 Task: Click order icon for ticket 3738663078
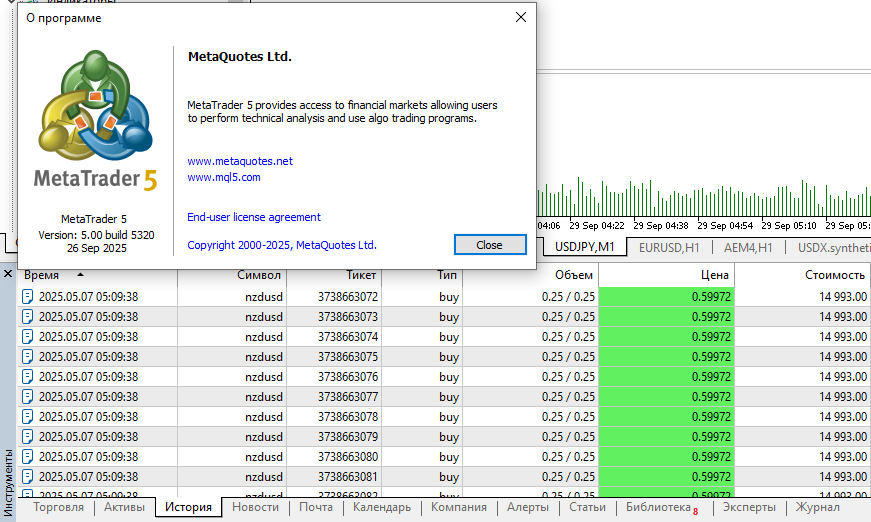tap(27, 416)
